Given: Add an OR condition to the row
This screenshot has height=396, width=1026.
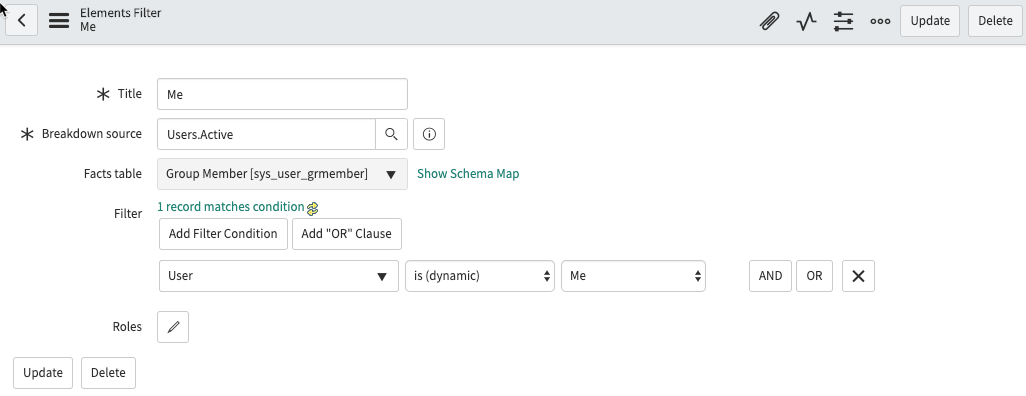Looking at the screenshot, I should tap(814, 276).
